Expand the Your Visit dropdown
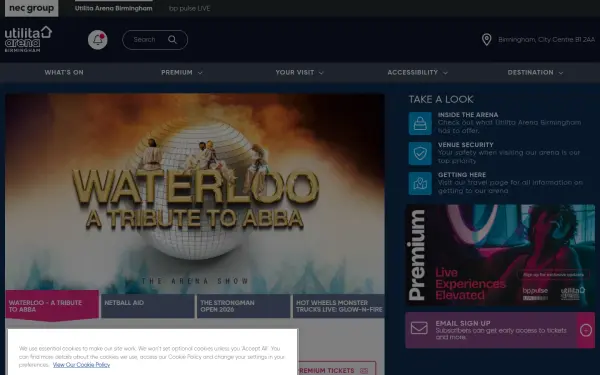This screenshot has width=600, height=375. click(299, 72)
